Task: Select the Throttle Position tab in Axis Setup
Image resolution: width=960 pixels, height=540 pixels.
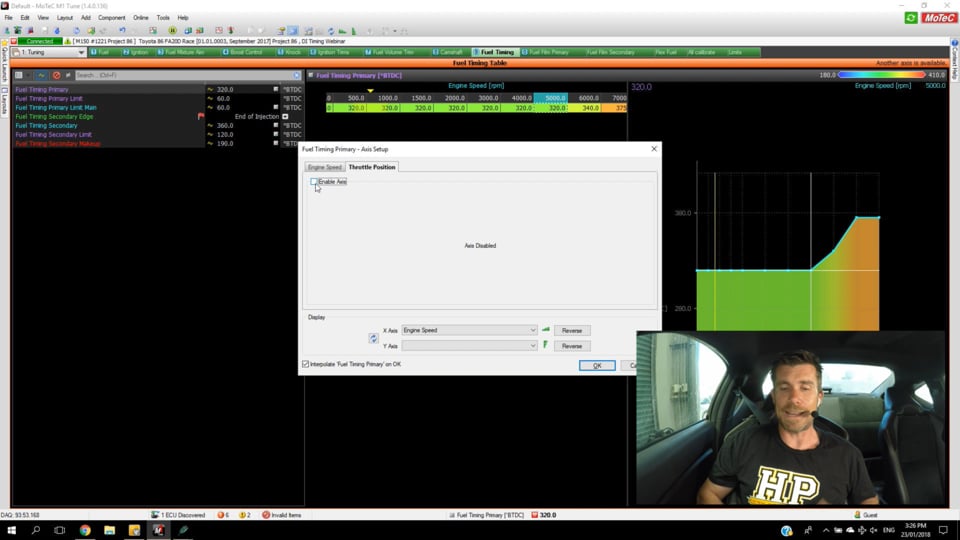Action: tap(372, 167)
